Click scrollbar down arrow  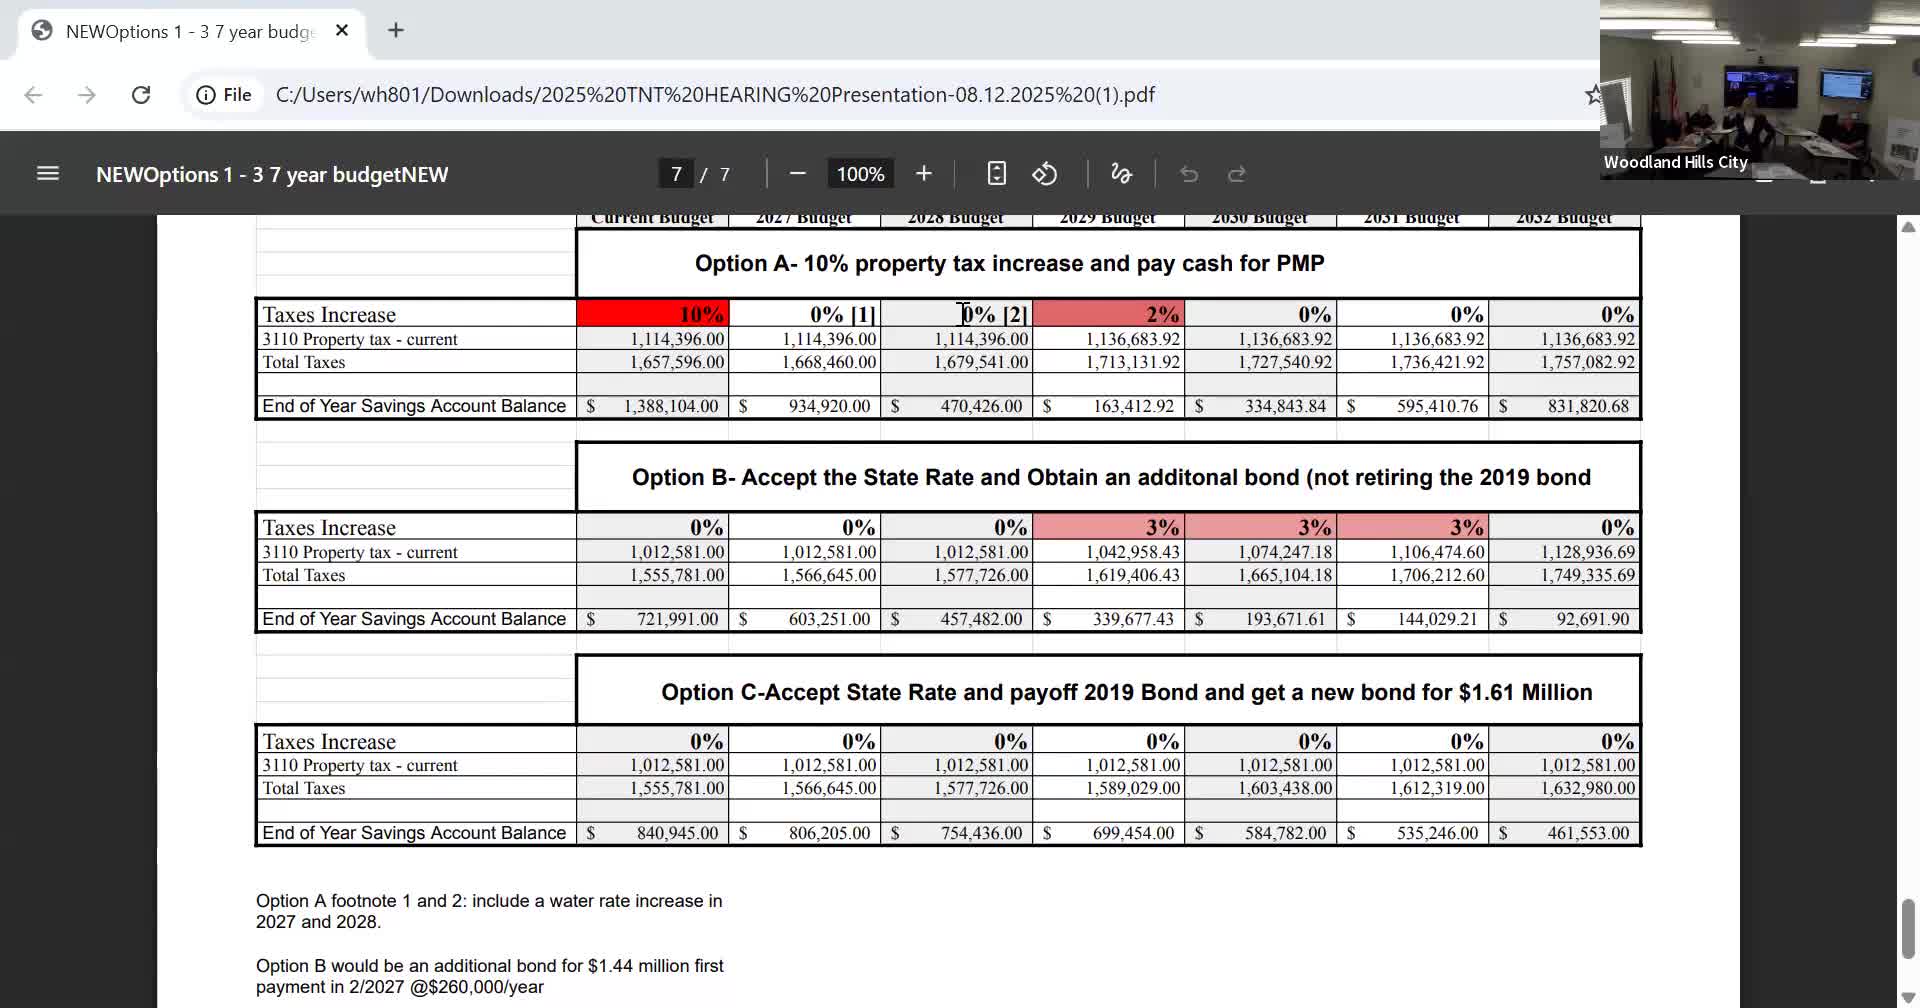coord(1908,996)
